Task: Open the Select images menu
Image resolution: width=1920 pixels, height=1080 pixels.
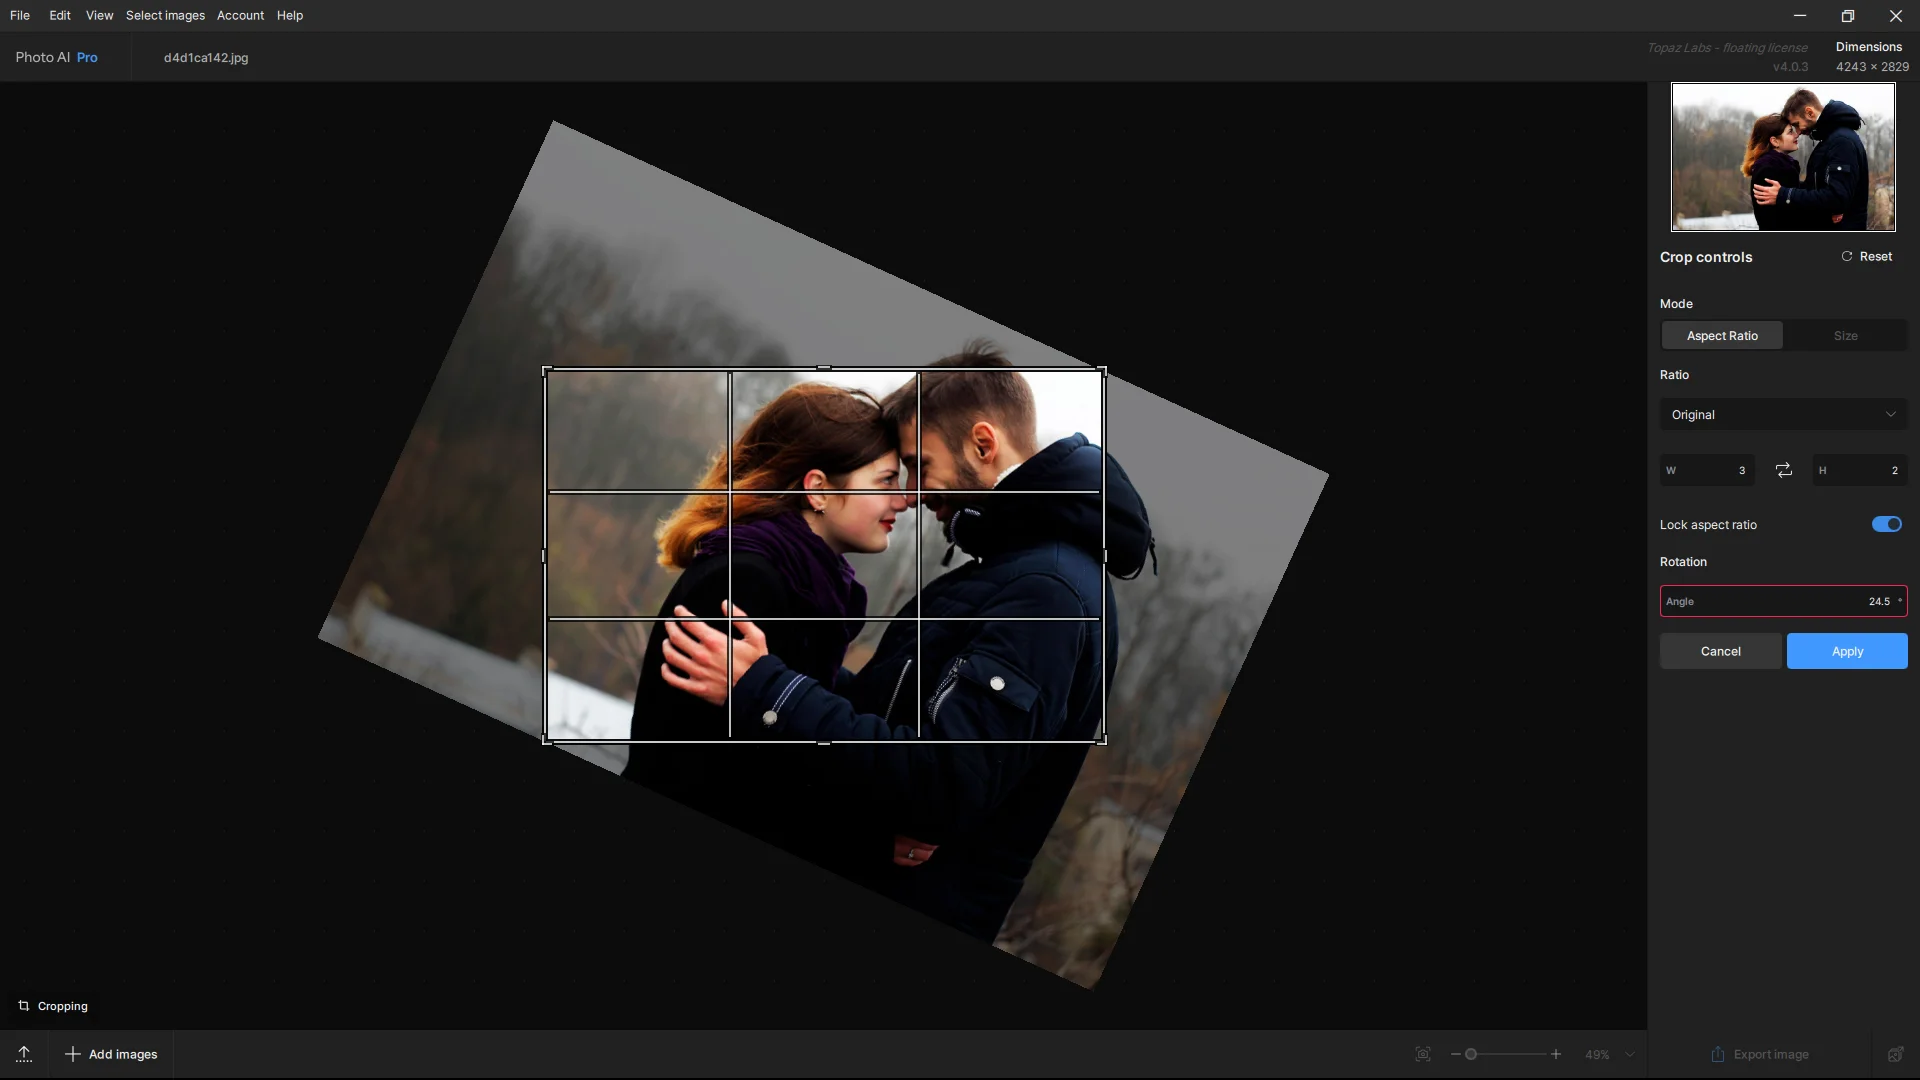Action: point(165,15)
